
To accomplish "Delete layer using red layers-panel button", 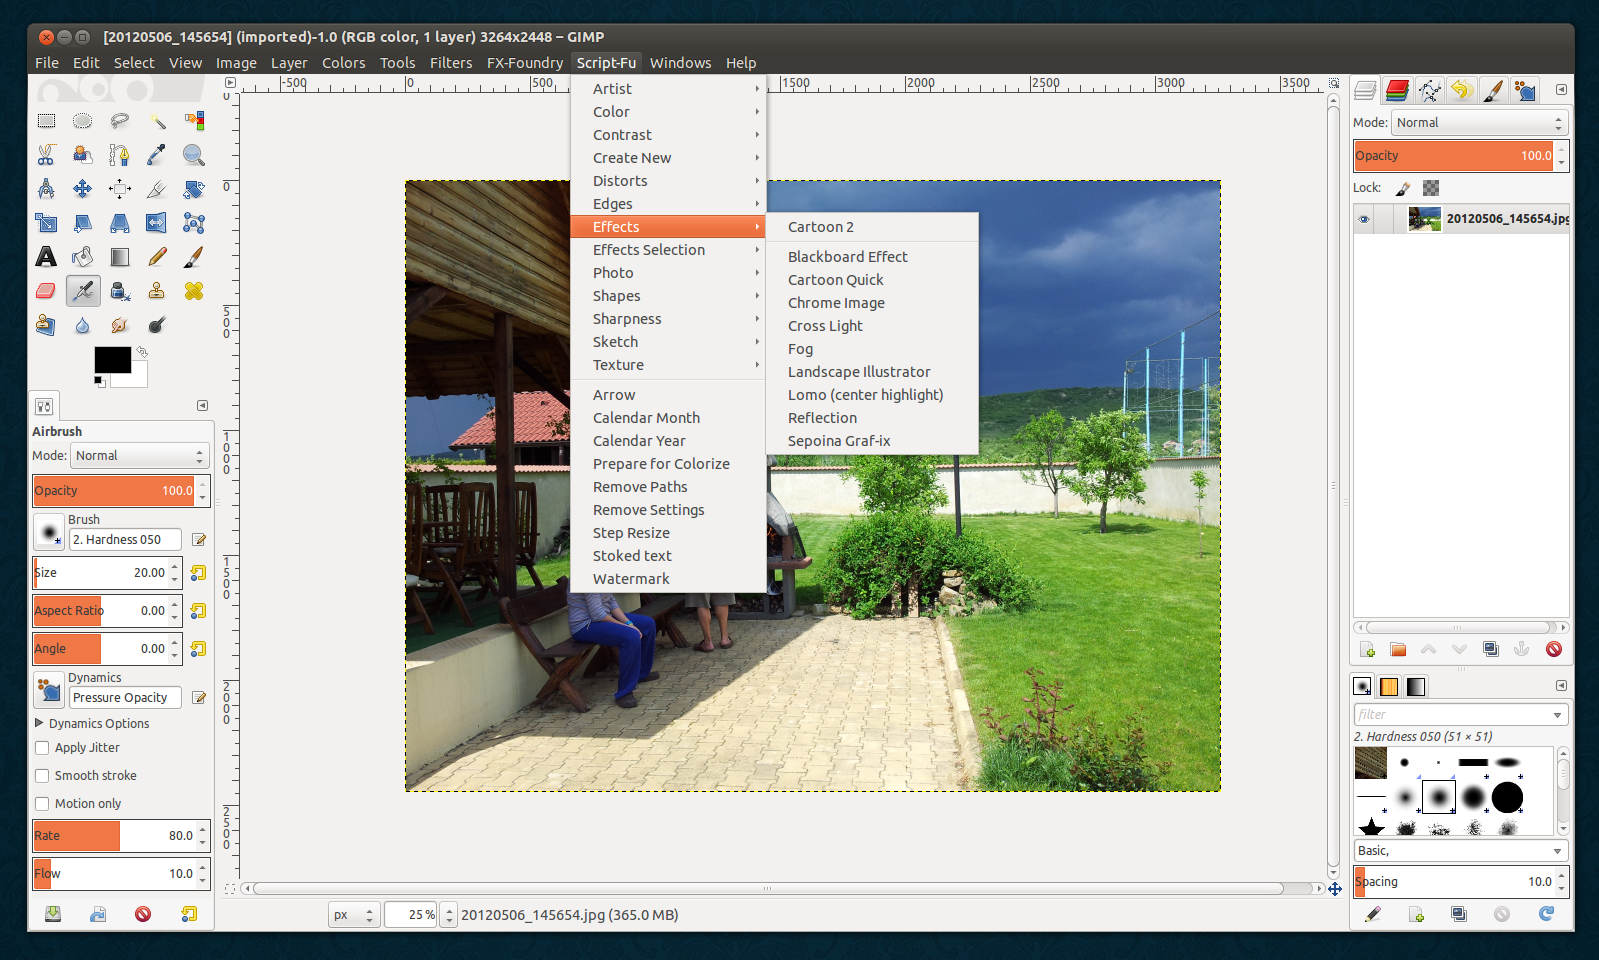I will coord(1553,649).
